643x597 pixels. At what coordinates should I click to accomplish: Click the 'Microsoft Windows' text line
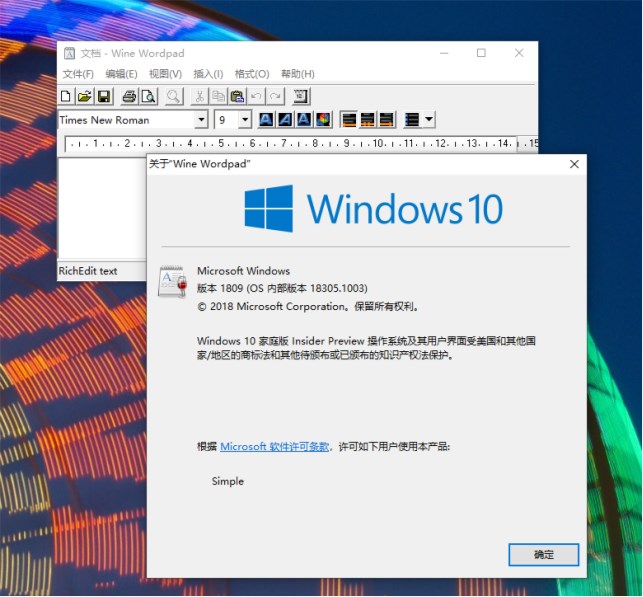click(x=244, y=271)
